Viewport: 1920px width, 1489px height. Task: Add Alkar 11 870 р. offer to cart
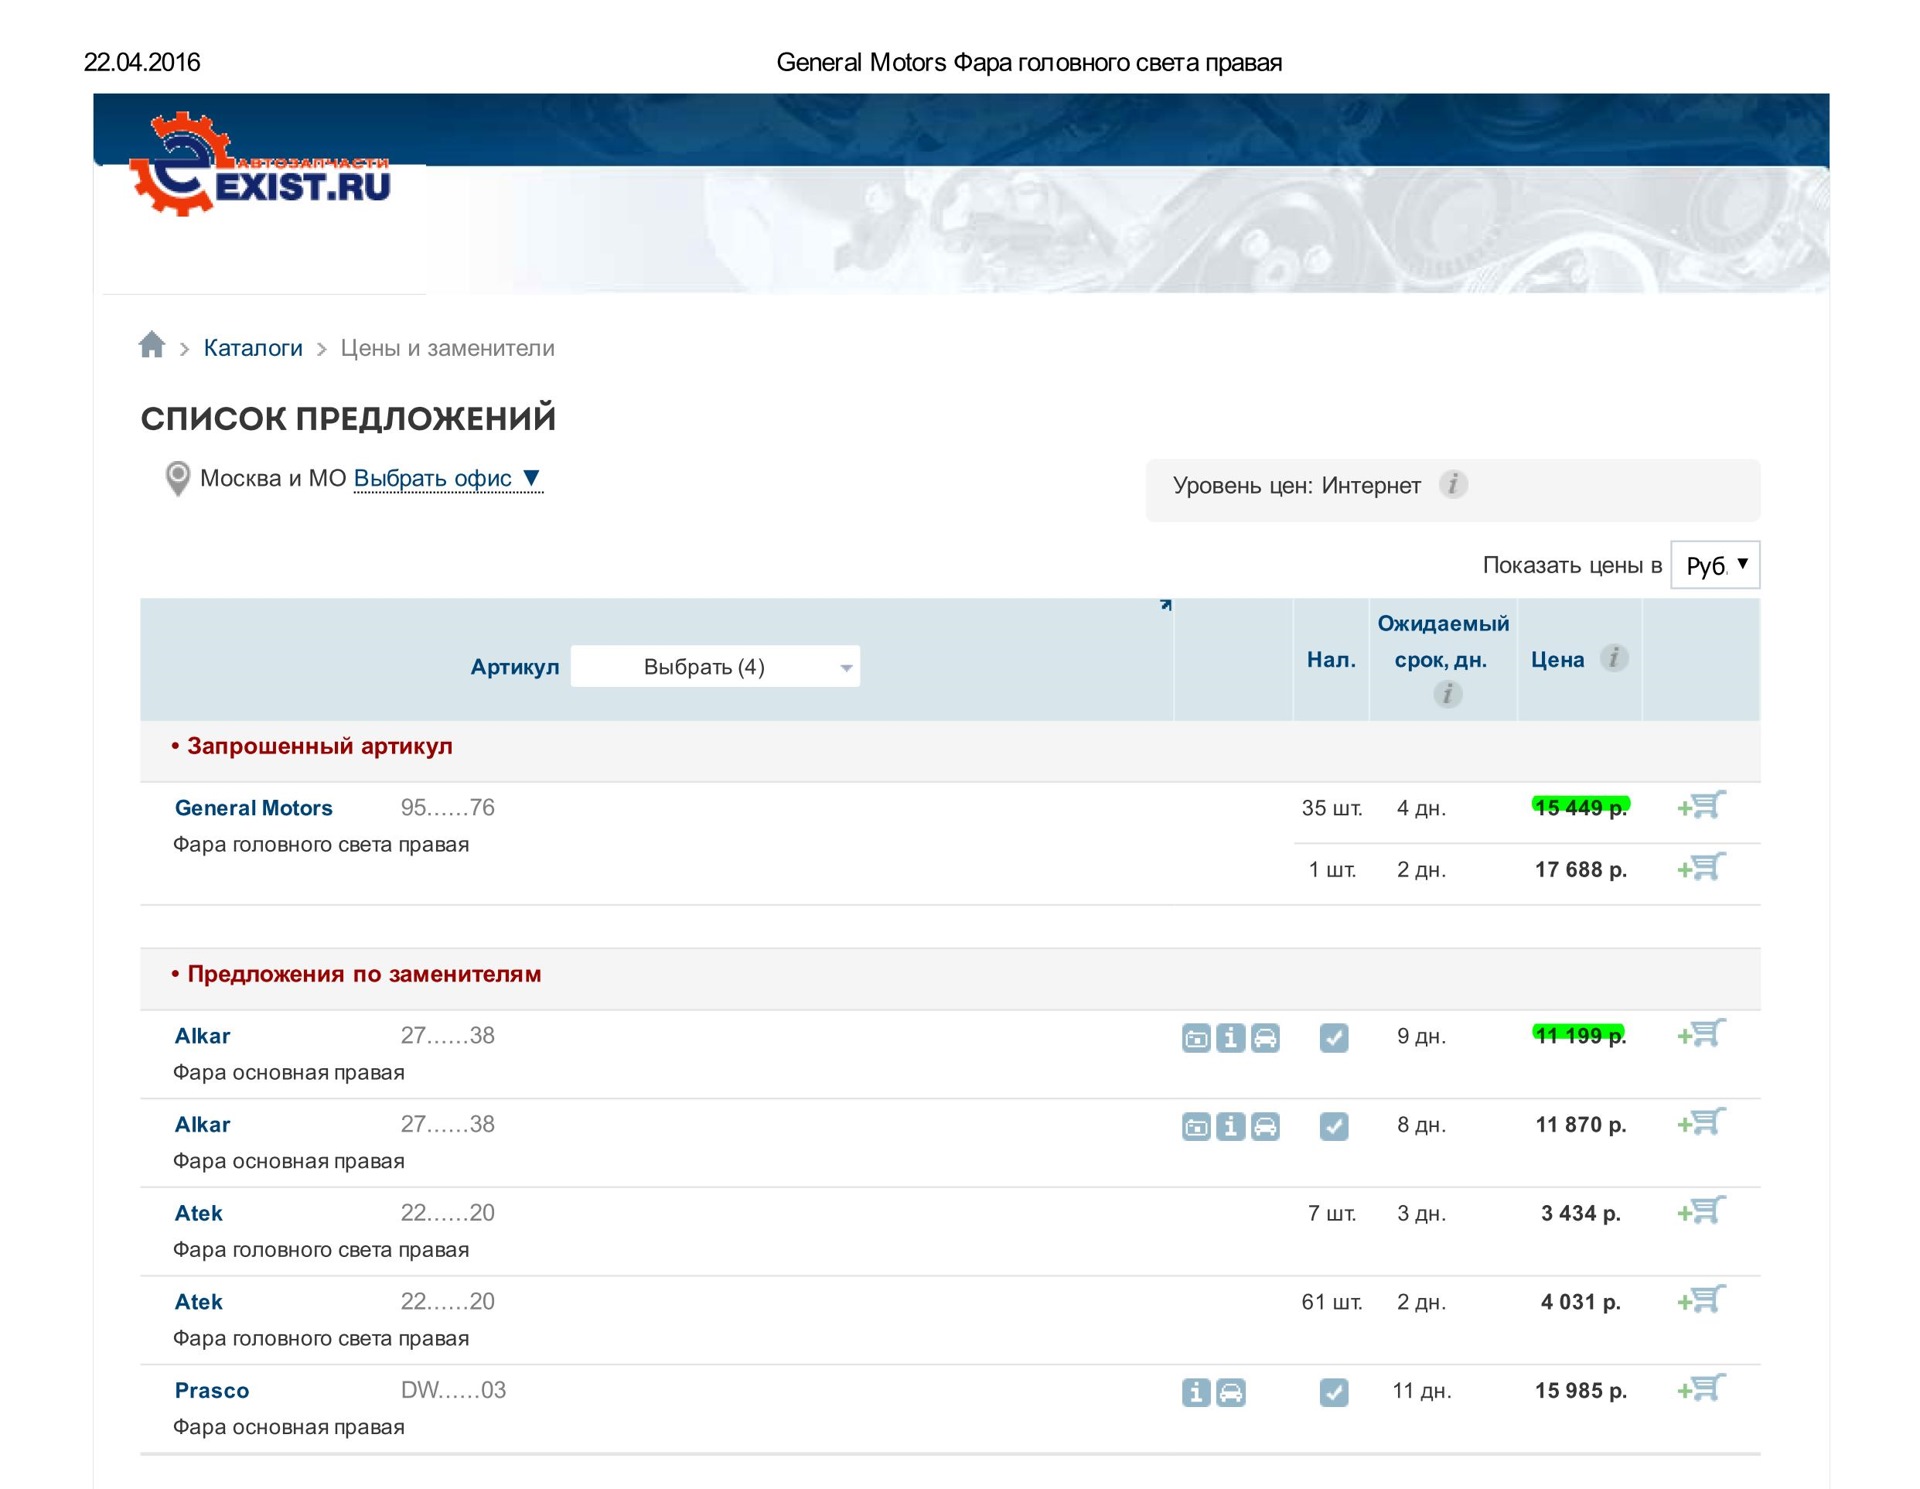coord(1702,1122)
